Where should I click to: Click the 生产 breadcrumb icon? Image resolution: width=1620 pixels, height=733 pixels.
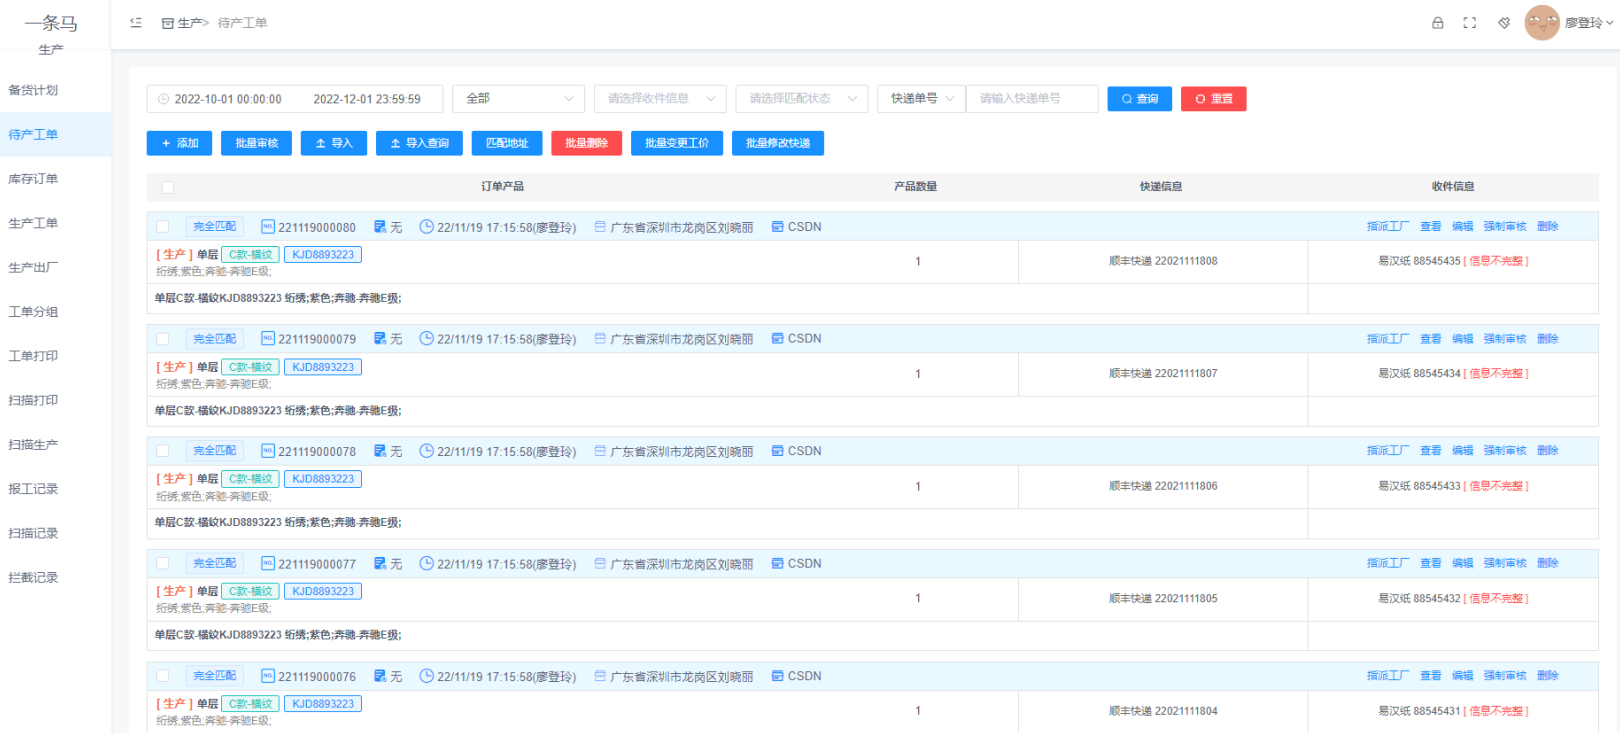167,23
